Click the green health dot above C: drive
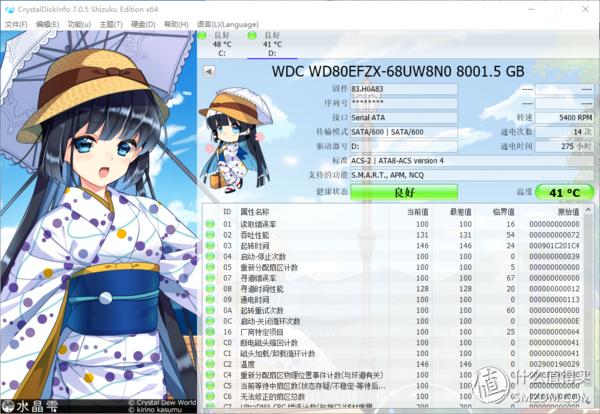 tap(202, 36)
